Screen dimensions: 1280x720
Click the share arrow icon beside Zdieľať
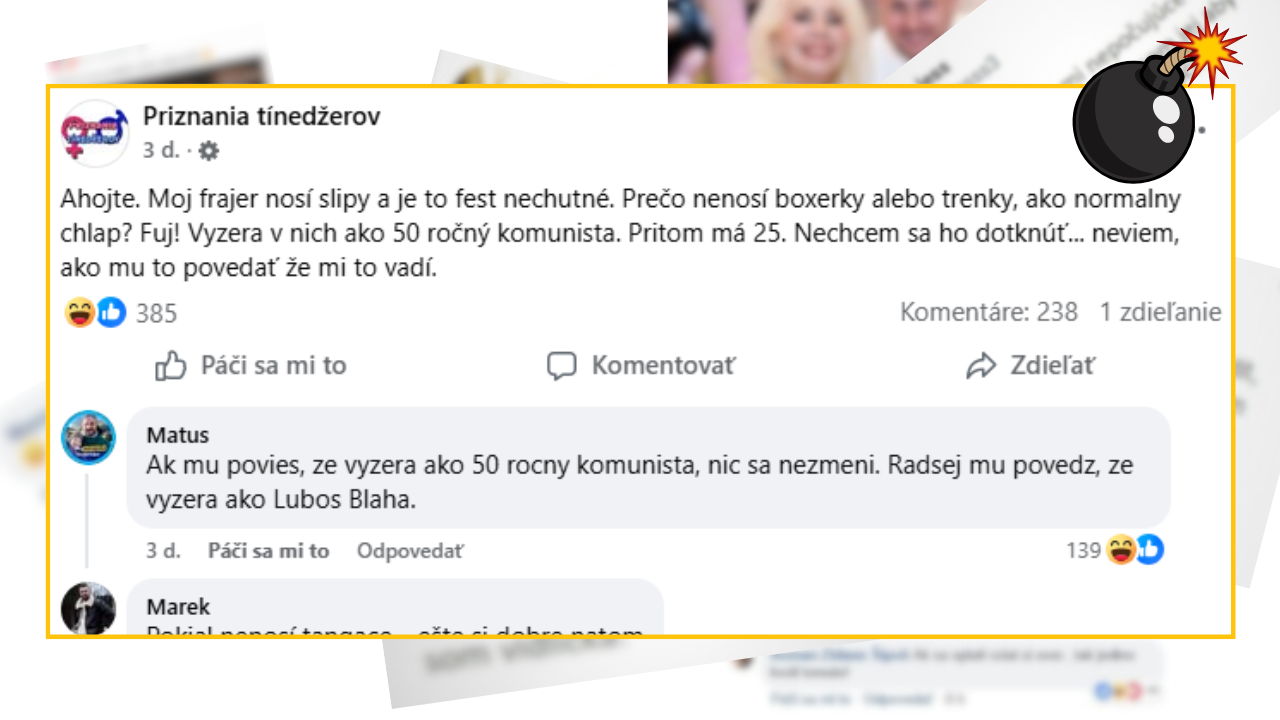click(981, 365)
